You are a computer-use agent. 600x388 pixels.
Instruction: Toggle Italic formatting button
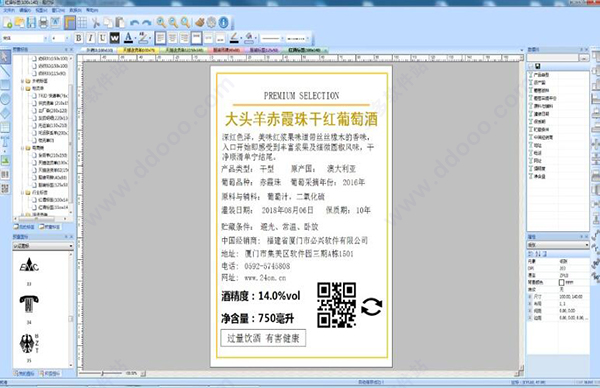click(91, 38)
